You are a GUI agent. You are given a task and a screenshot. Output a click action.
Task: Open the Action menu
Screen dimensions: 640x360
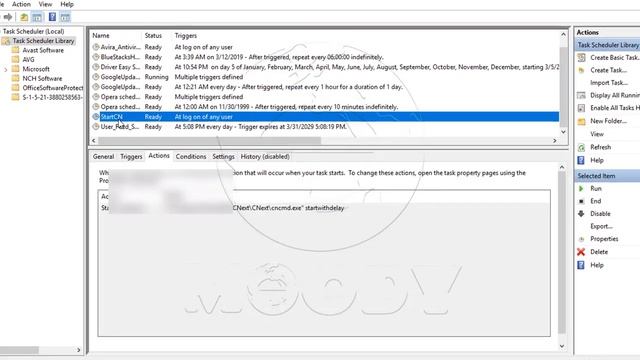(21, 4)
